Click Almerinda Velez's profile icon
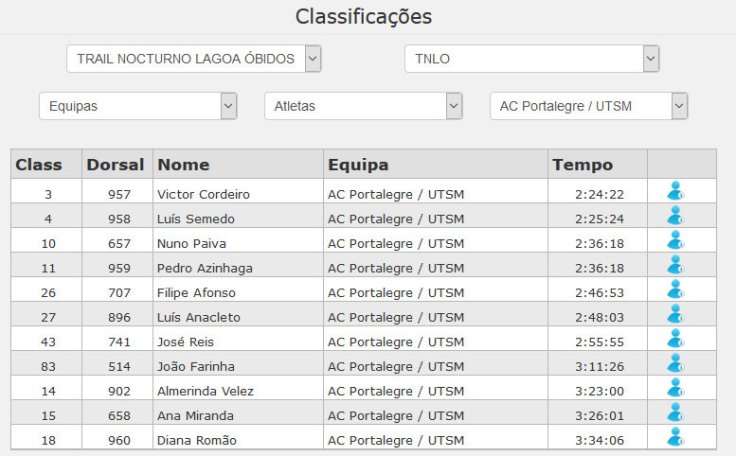The height and width of the screenshot is (456, 736). [x=675, y=388]
